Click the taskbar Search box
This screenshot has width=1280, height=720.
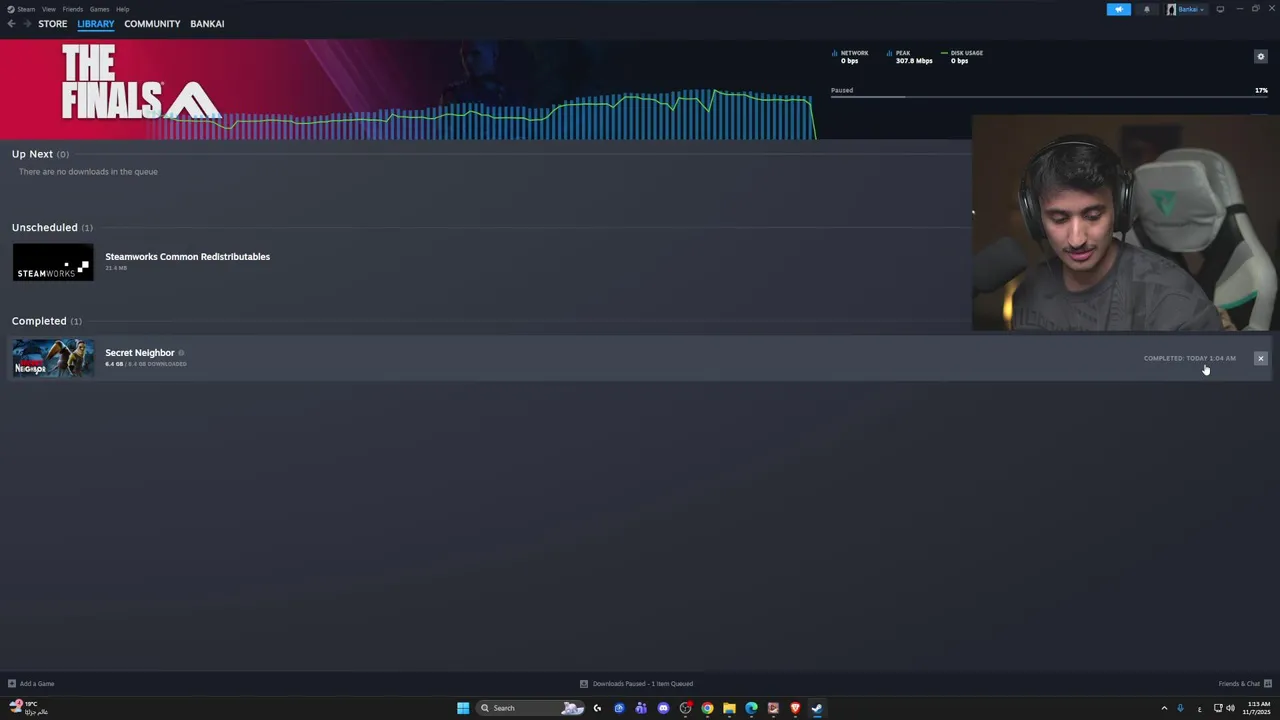coord(530,708)
